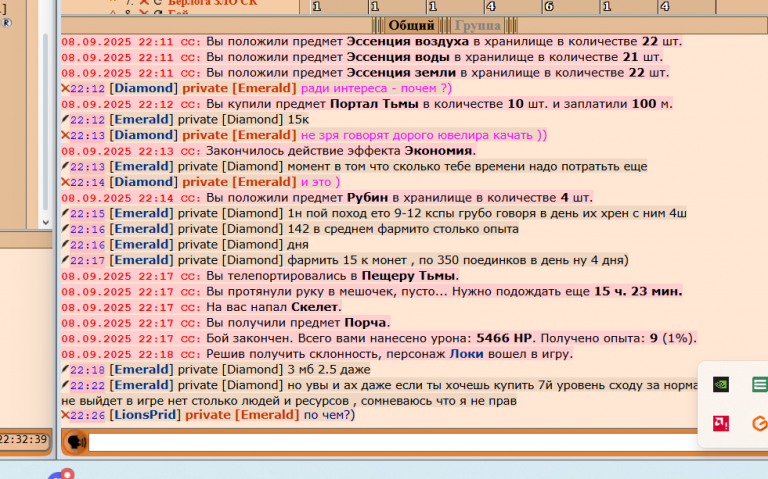The width and height of the screenshot is (768, 479).
Task: Click pencil icon on 'фармить 15 к монет' message
Action: point(65,260)
